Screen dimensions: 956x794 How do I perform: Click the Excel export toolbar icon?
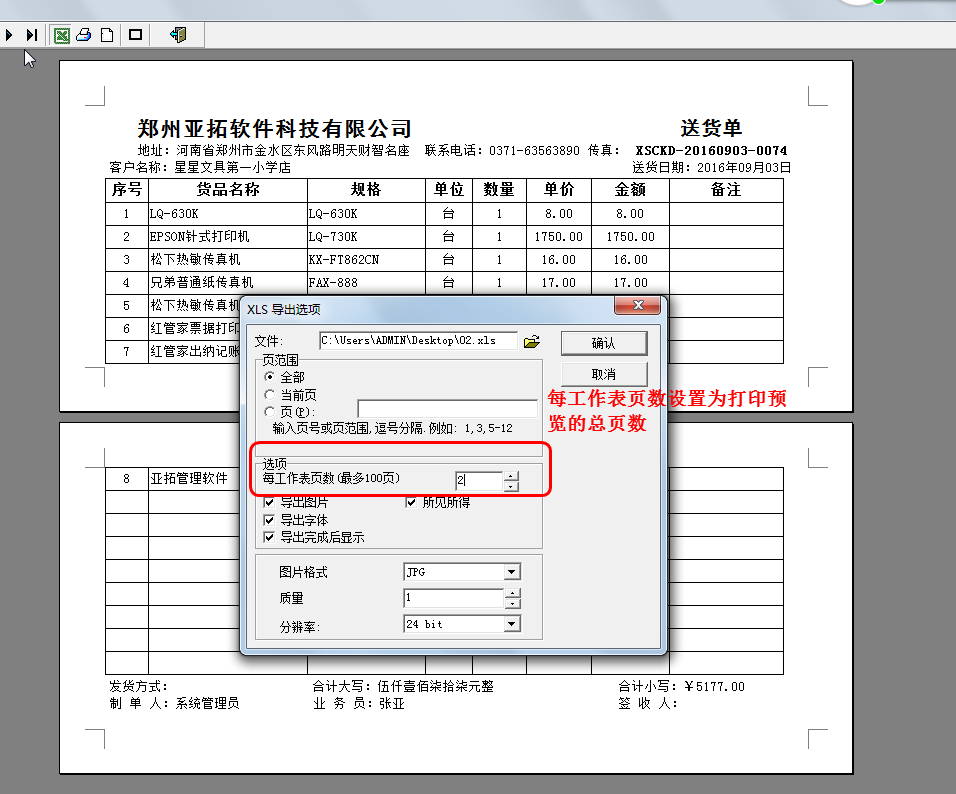62,35
